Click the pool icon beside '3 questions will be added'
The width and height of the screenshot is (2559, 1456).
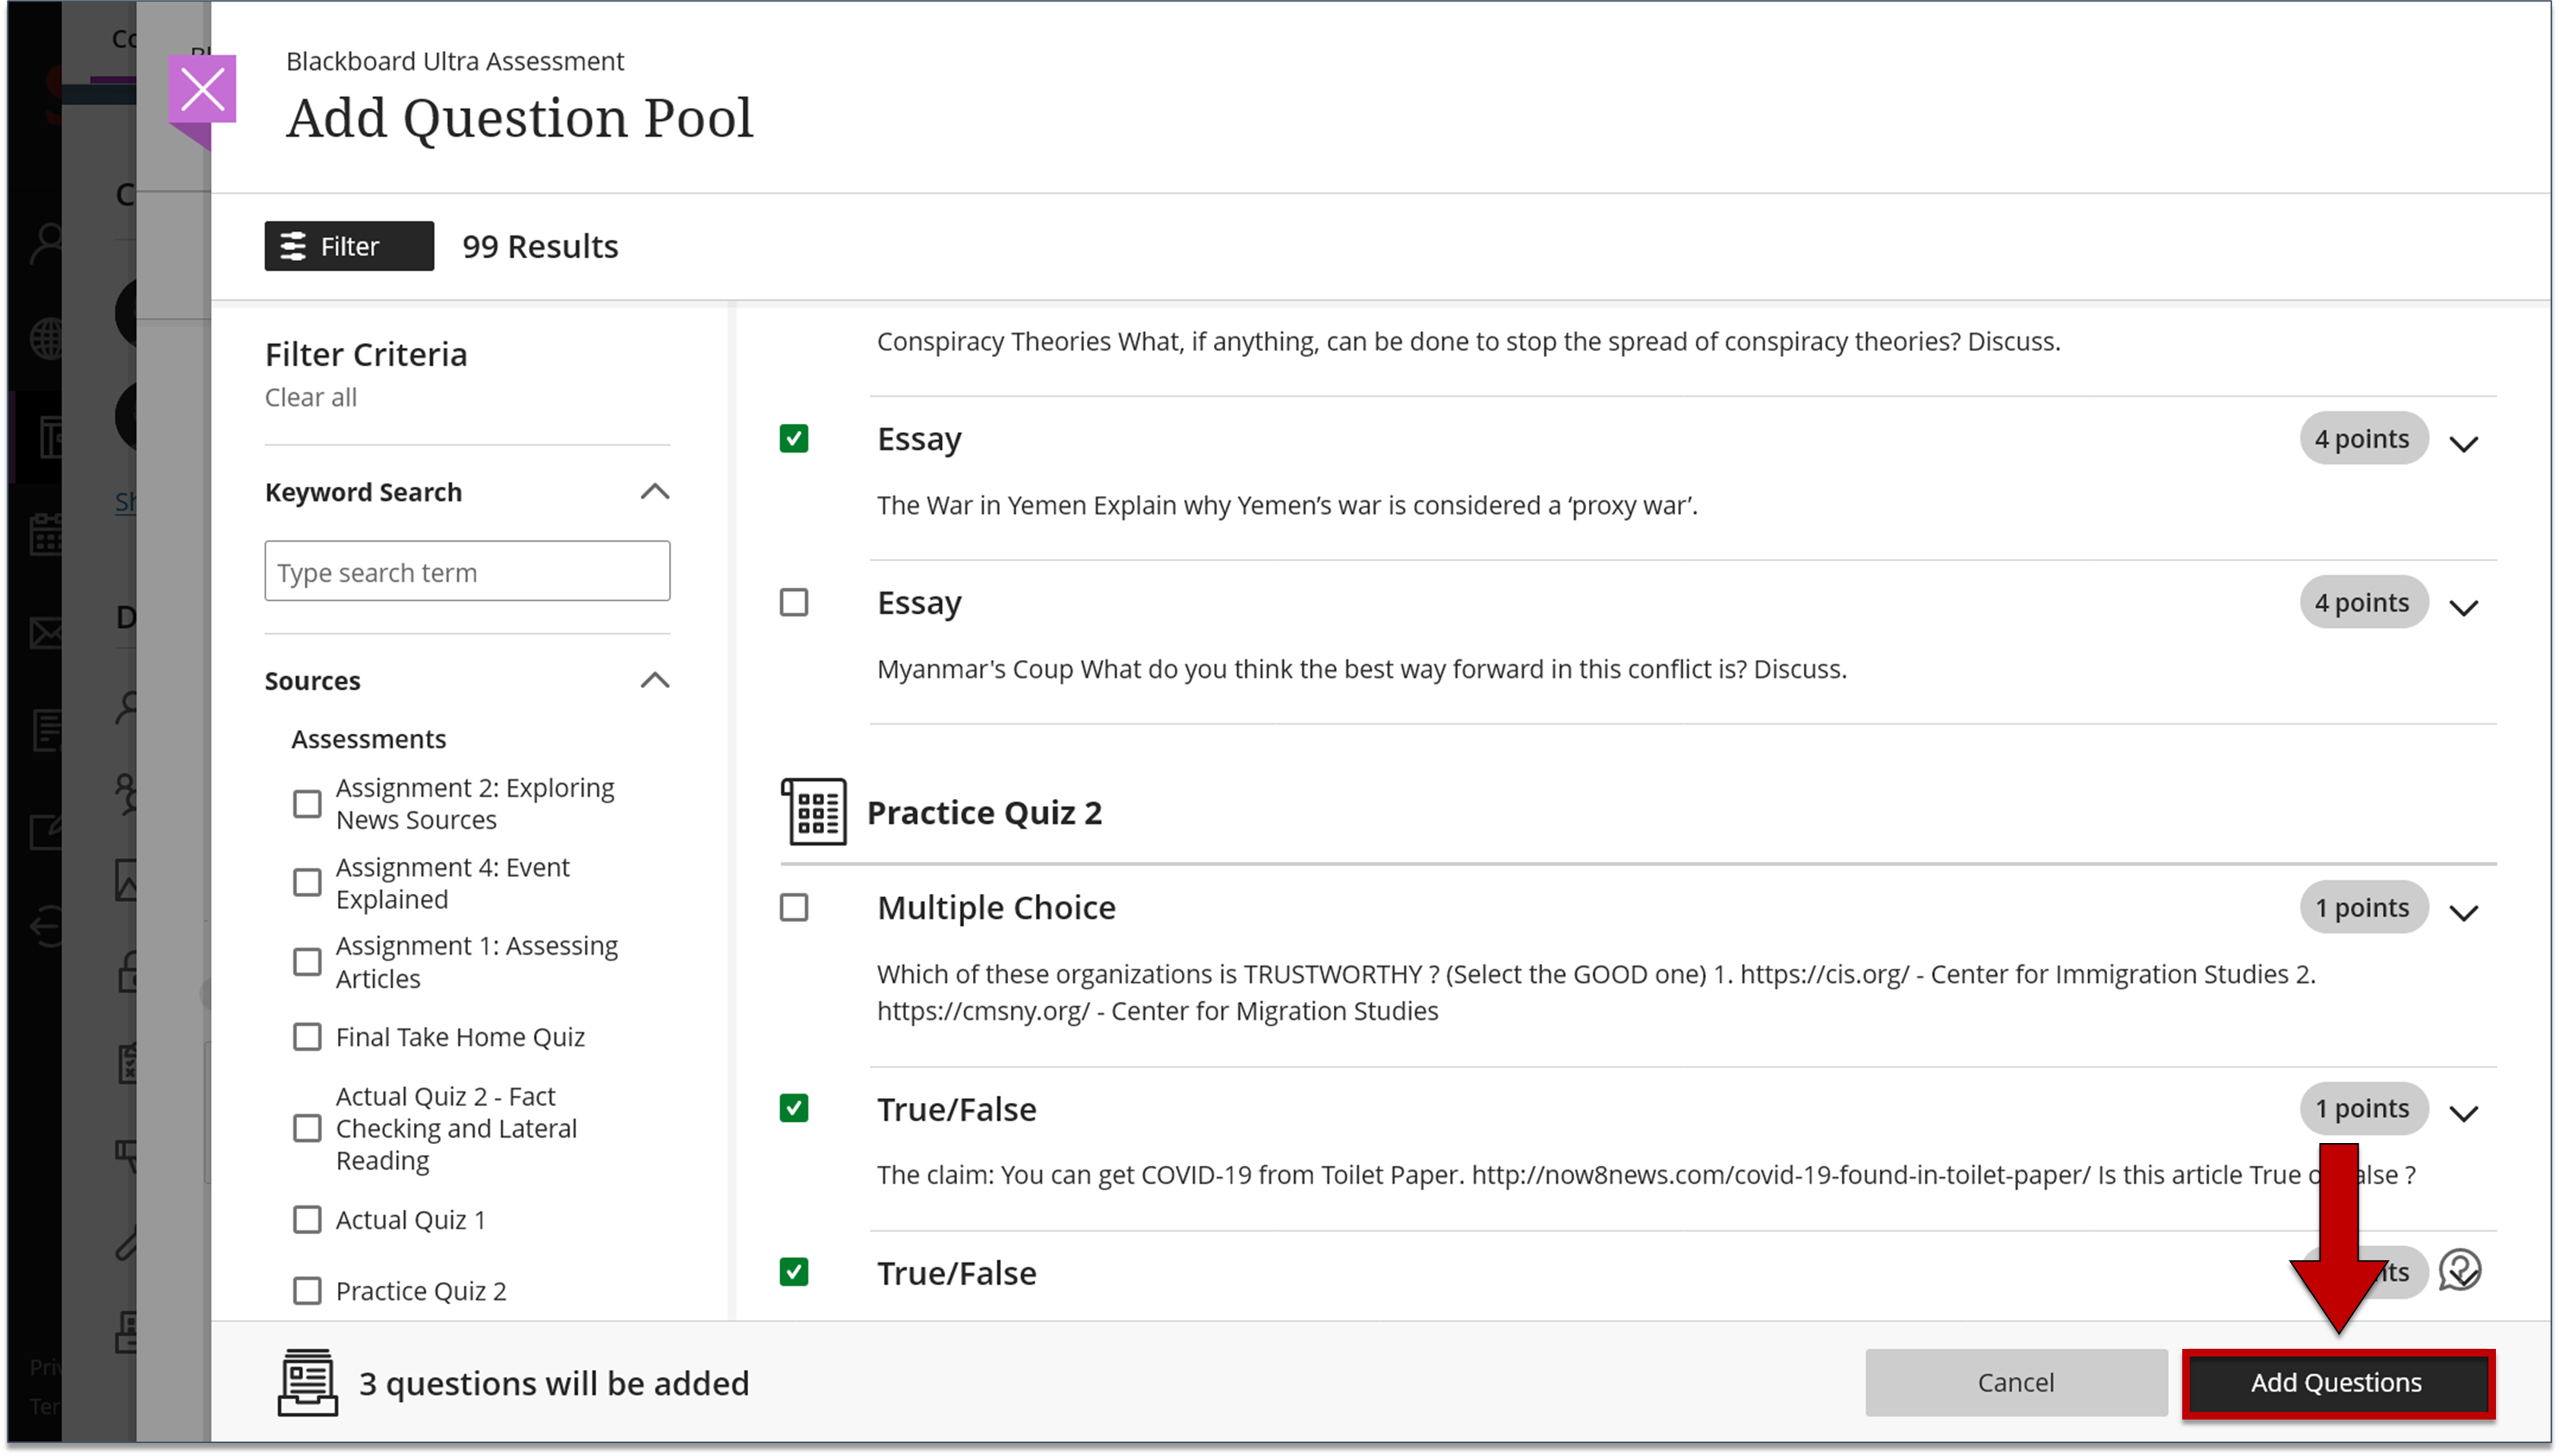pos(307,1383)
